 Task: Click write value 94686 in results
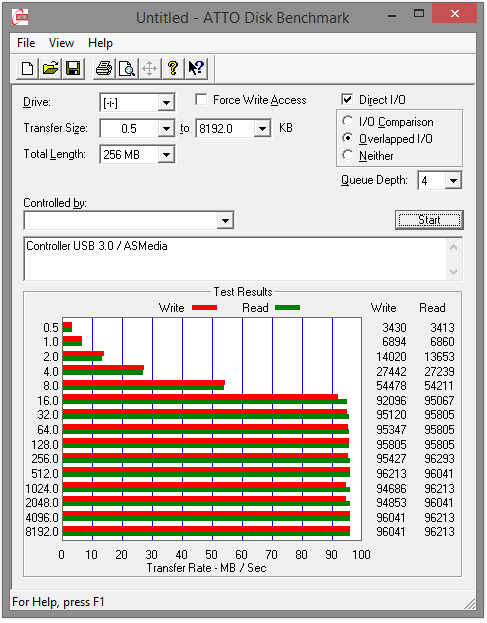point(391,488)
